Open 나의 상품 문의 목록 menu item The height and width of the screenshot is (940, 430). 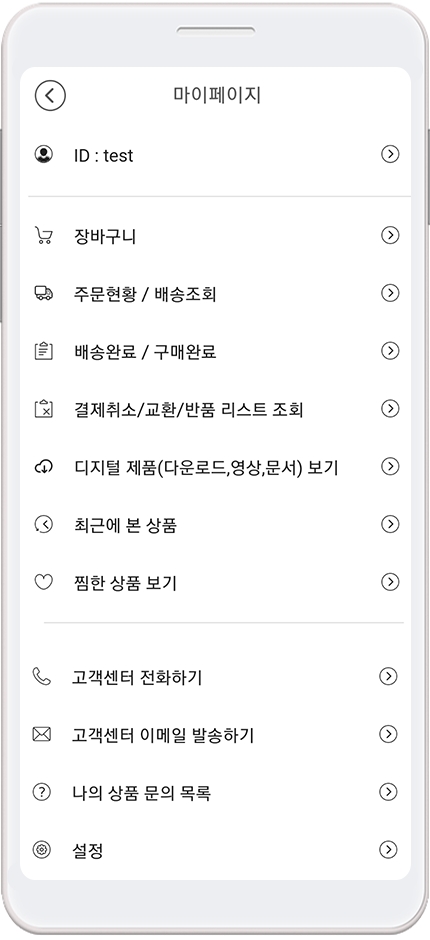[x=215, y=793]
